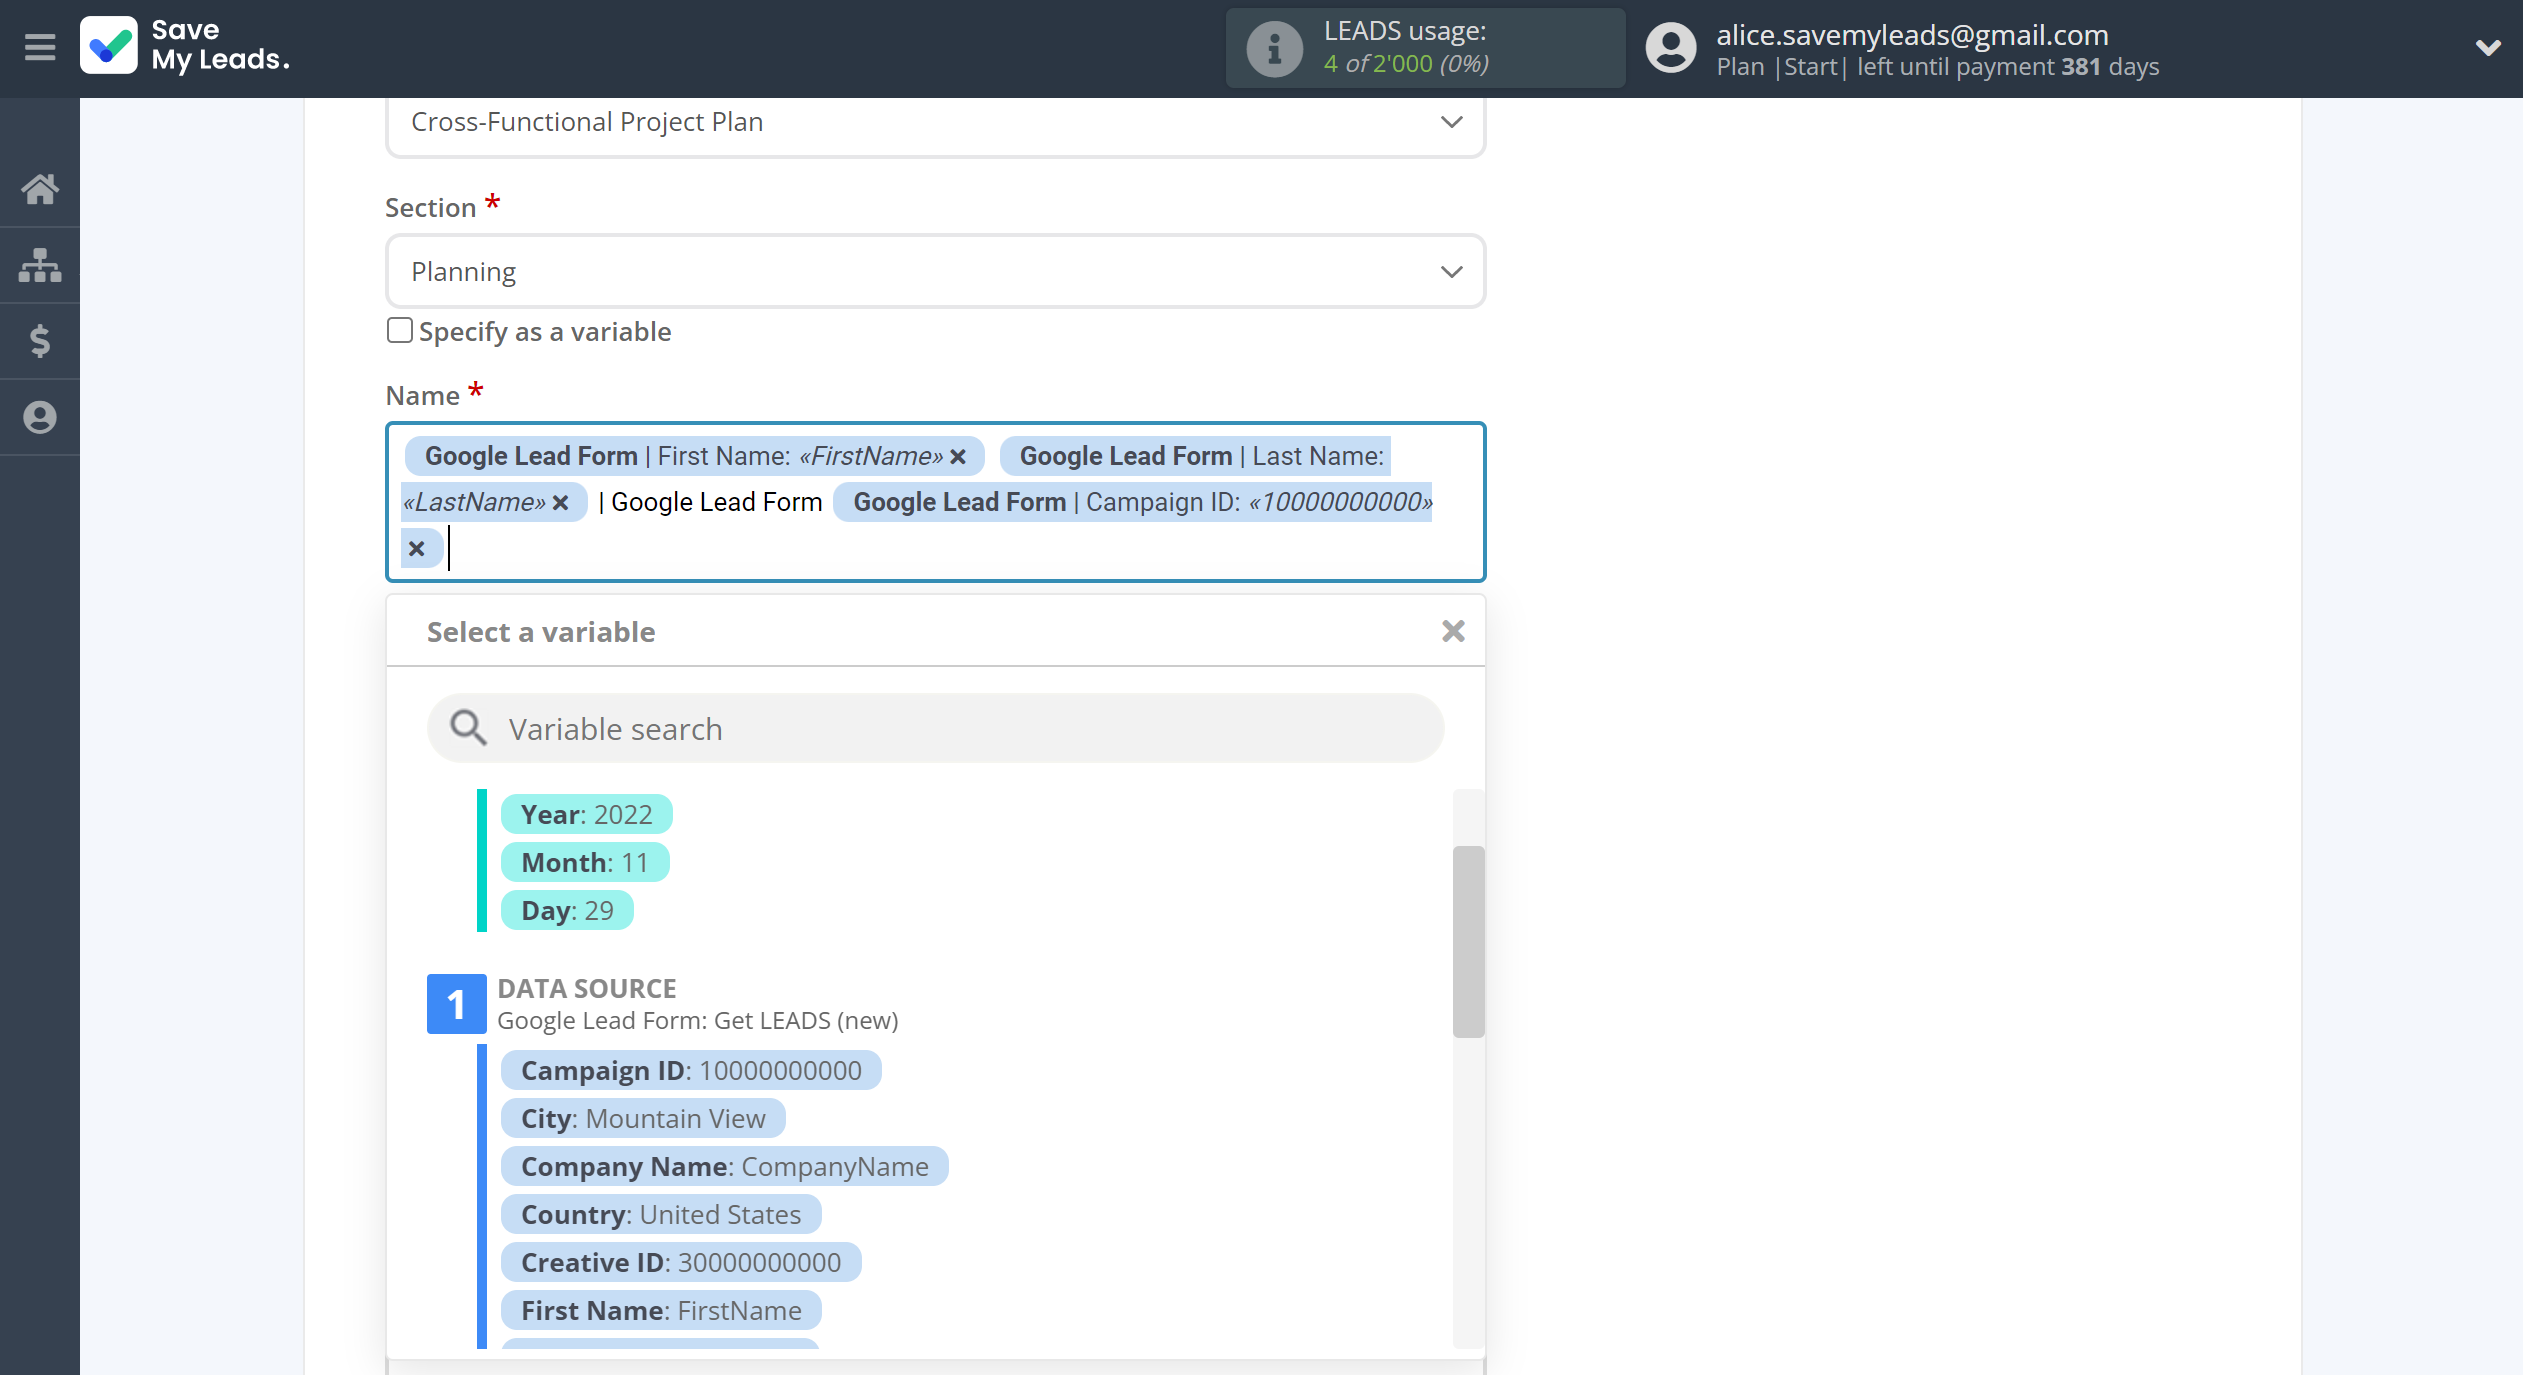Insert the First Name: FirstName variable

click(x=661, y=1311)
